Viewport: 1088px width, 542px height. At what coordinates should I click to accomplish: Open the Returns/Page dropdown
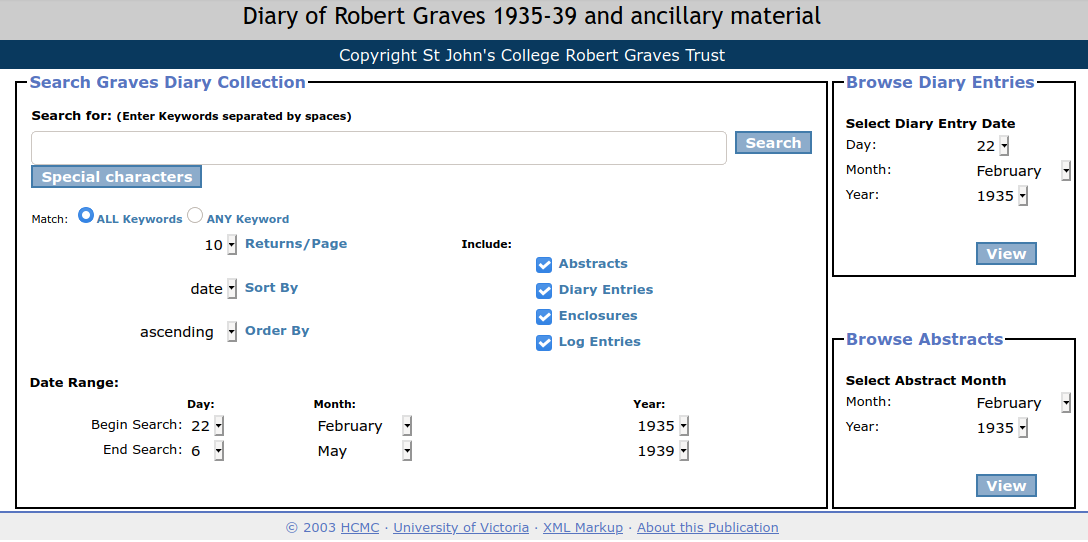(220, 245)
